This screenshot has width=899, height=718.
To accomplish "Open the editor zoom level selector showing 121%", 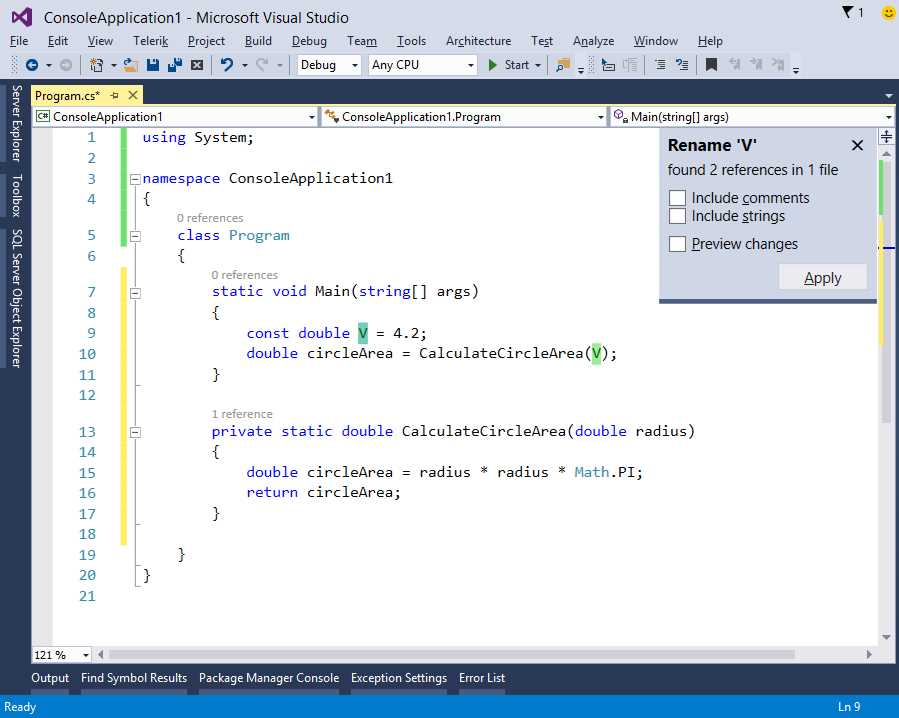I will [x=59, y=654].
